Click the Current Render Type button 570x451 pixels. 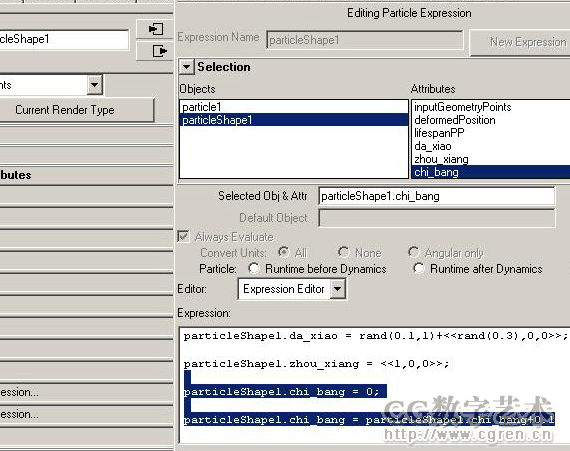[x=77, y=110]
